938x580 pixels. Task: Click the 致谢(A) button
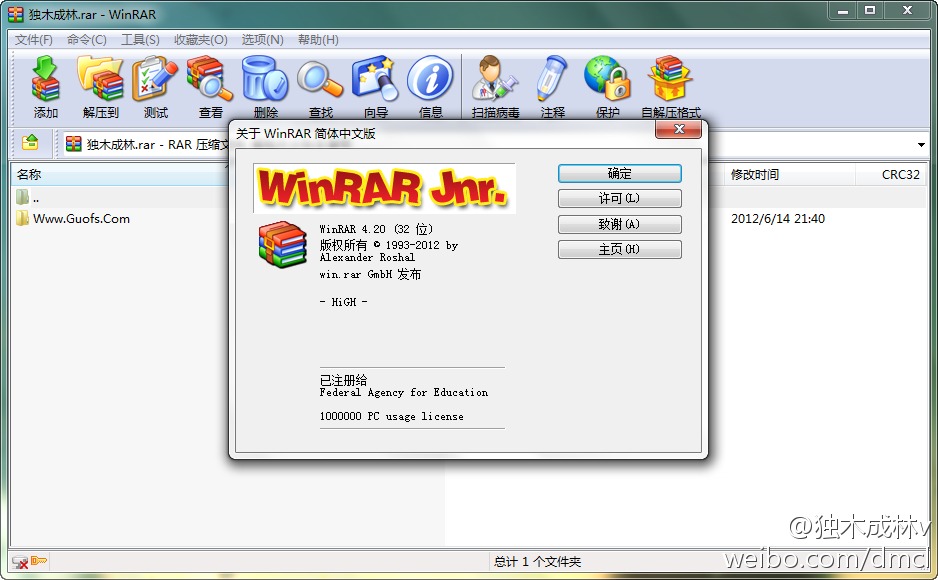tap(620, 224)
